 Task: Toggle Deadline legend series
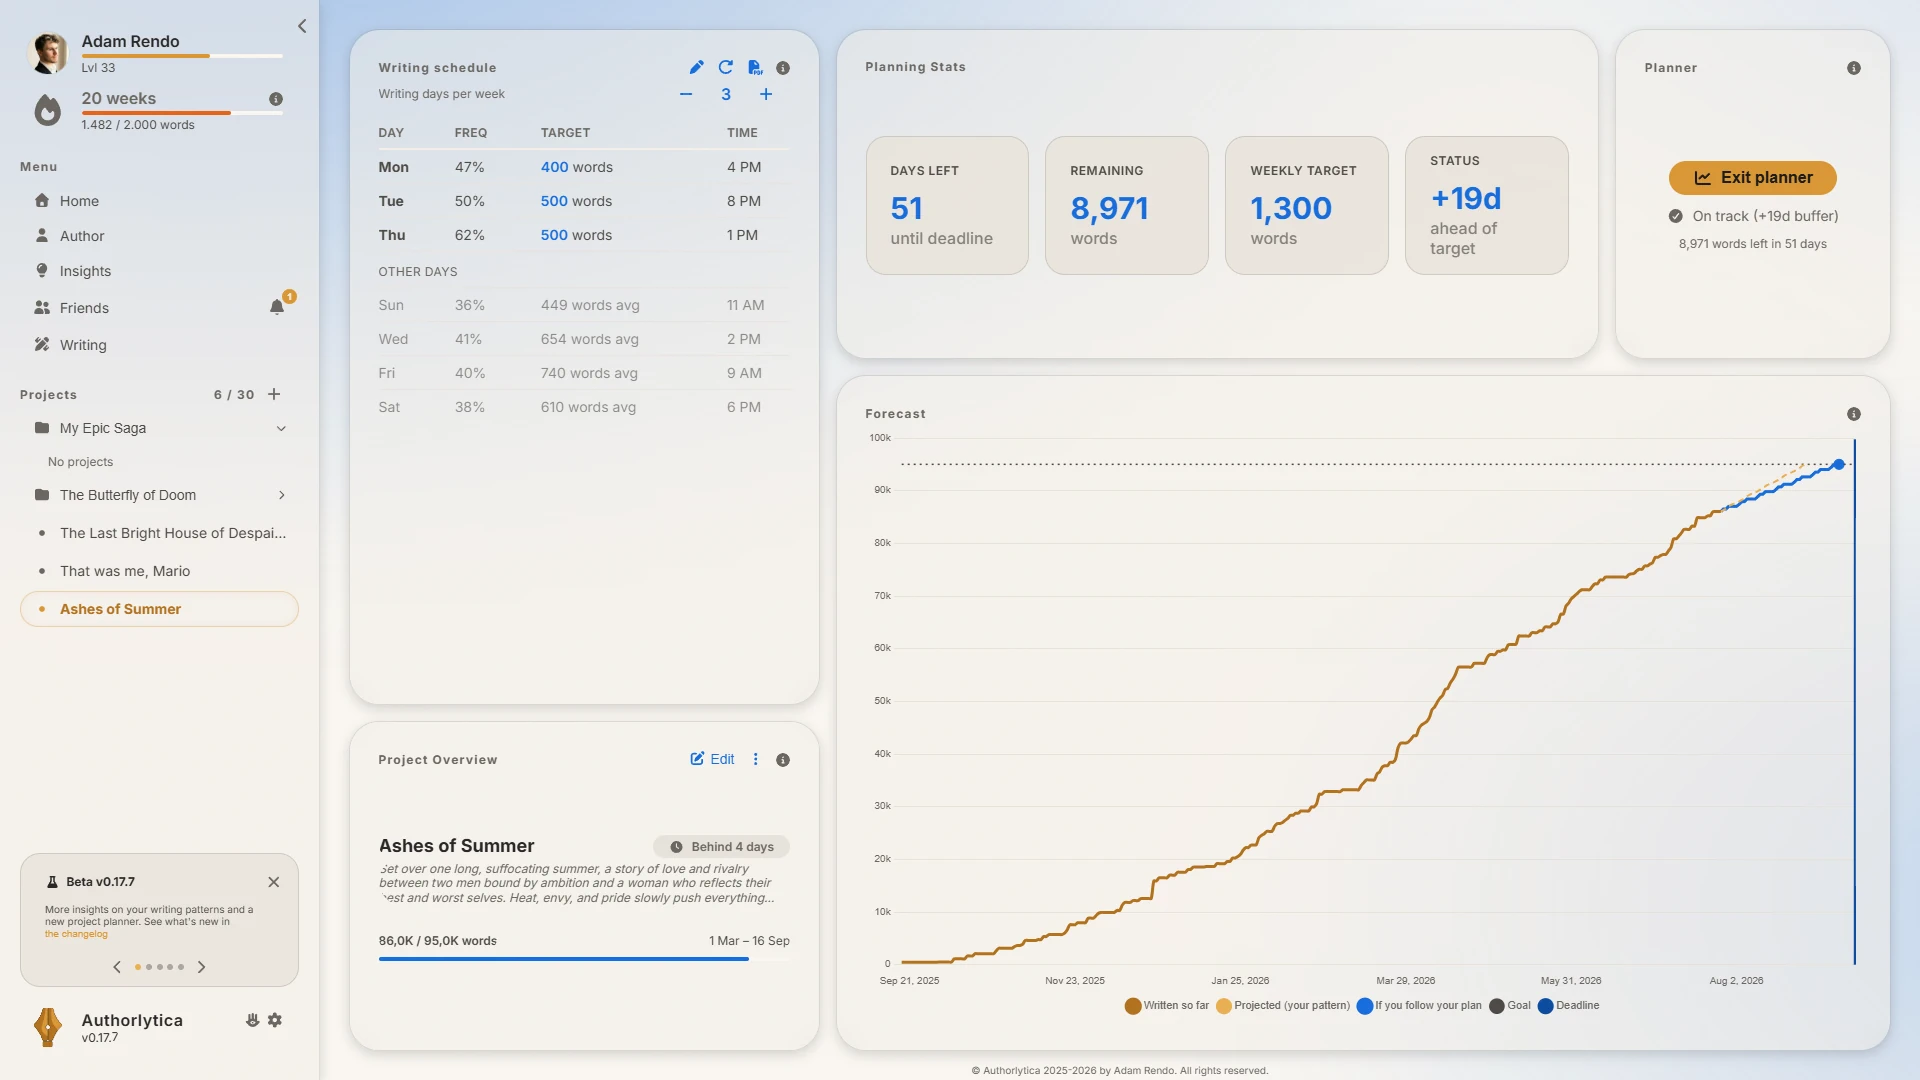(1569, 1006)
